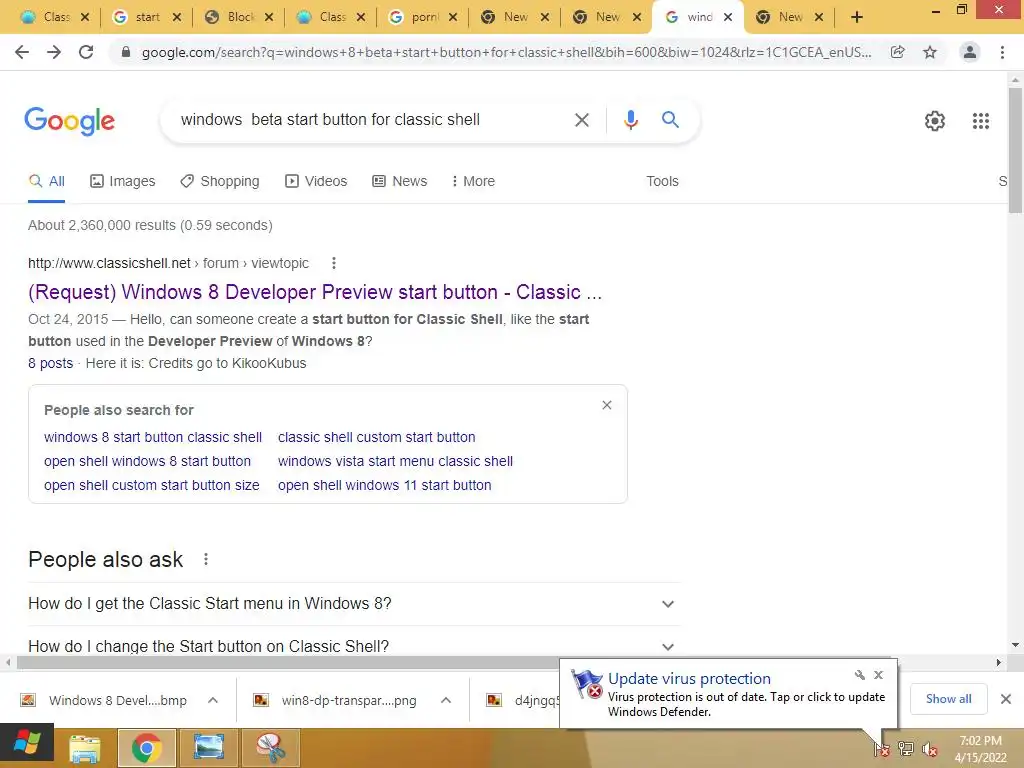Open the Google apps grid

pos(981,121)
